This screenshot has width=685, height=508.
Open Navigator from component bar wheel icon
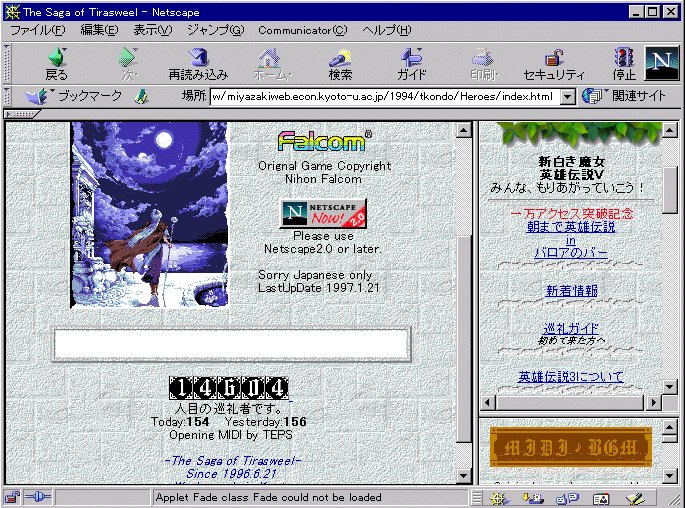pyautogui.click(x=498, y=498)
